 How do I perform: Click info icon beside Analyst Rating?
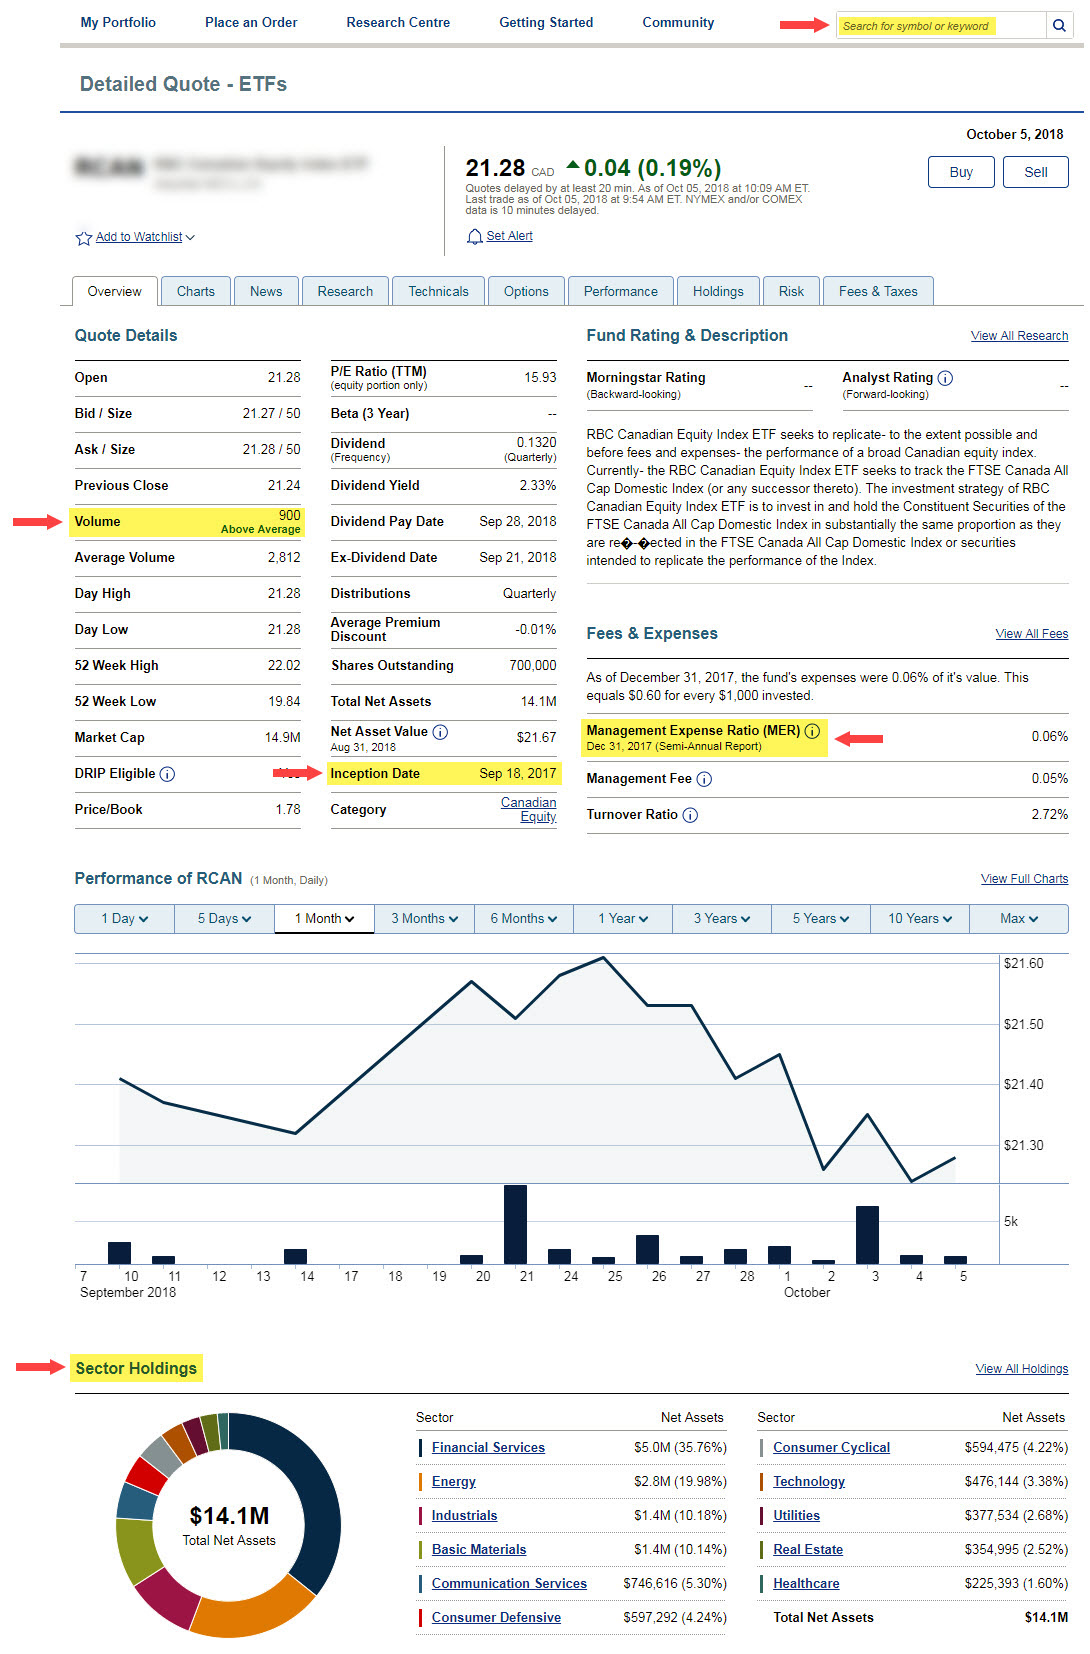click(945, 378)
